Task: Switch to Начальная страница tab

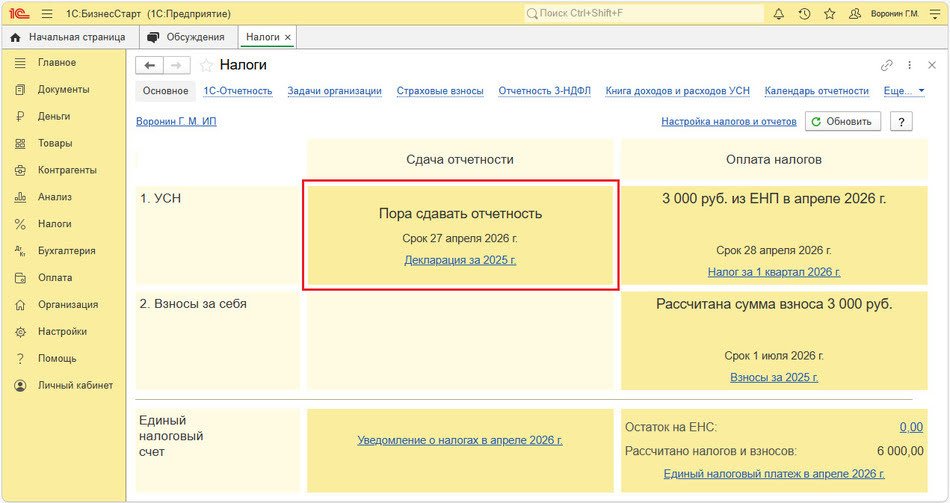Action: tap(68, 37)
